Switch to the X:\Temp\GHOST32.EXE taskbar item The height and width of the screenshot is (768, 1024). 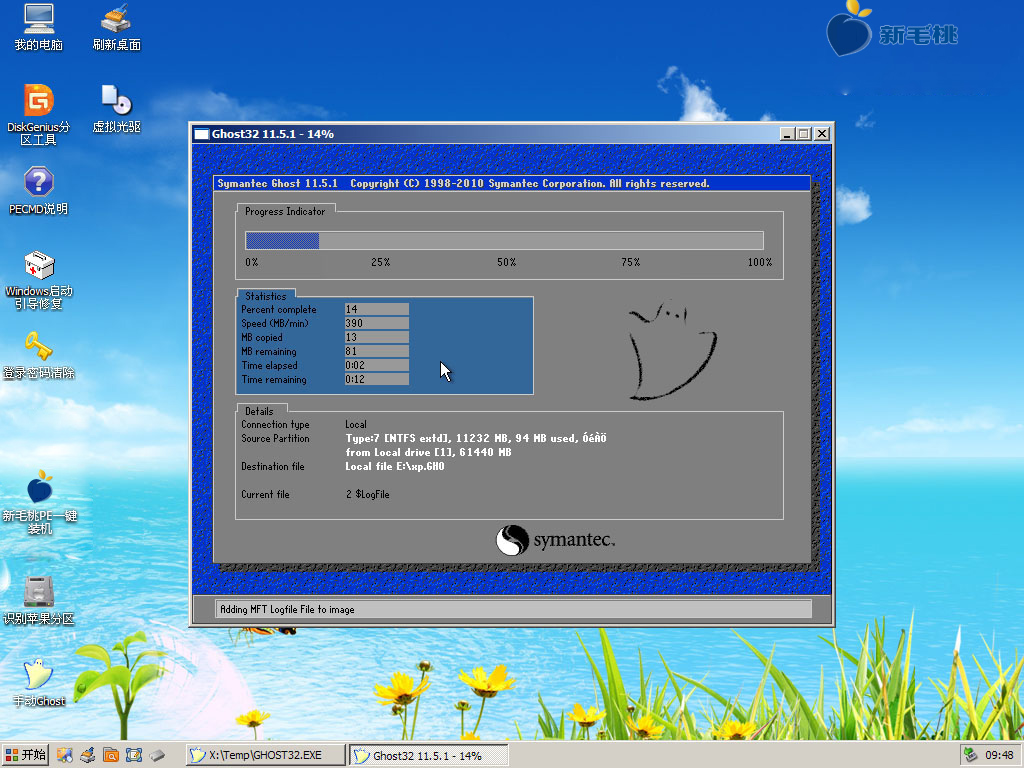264,756
